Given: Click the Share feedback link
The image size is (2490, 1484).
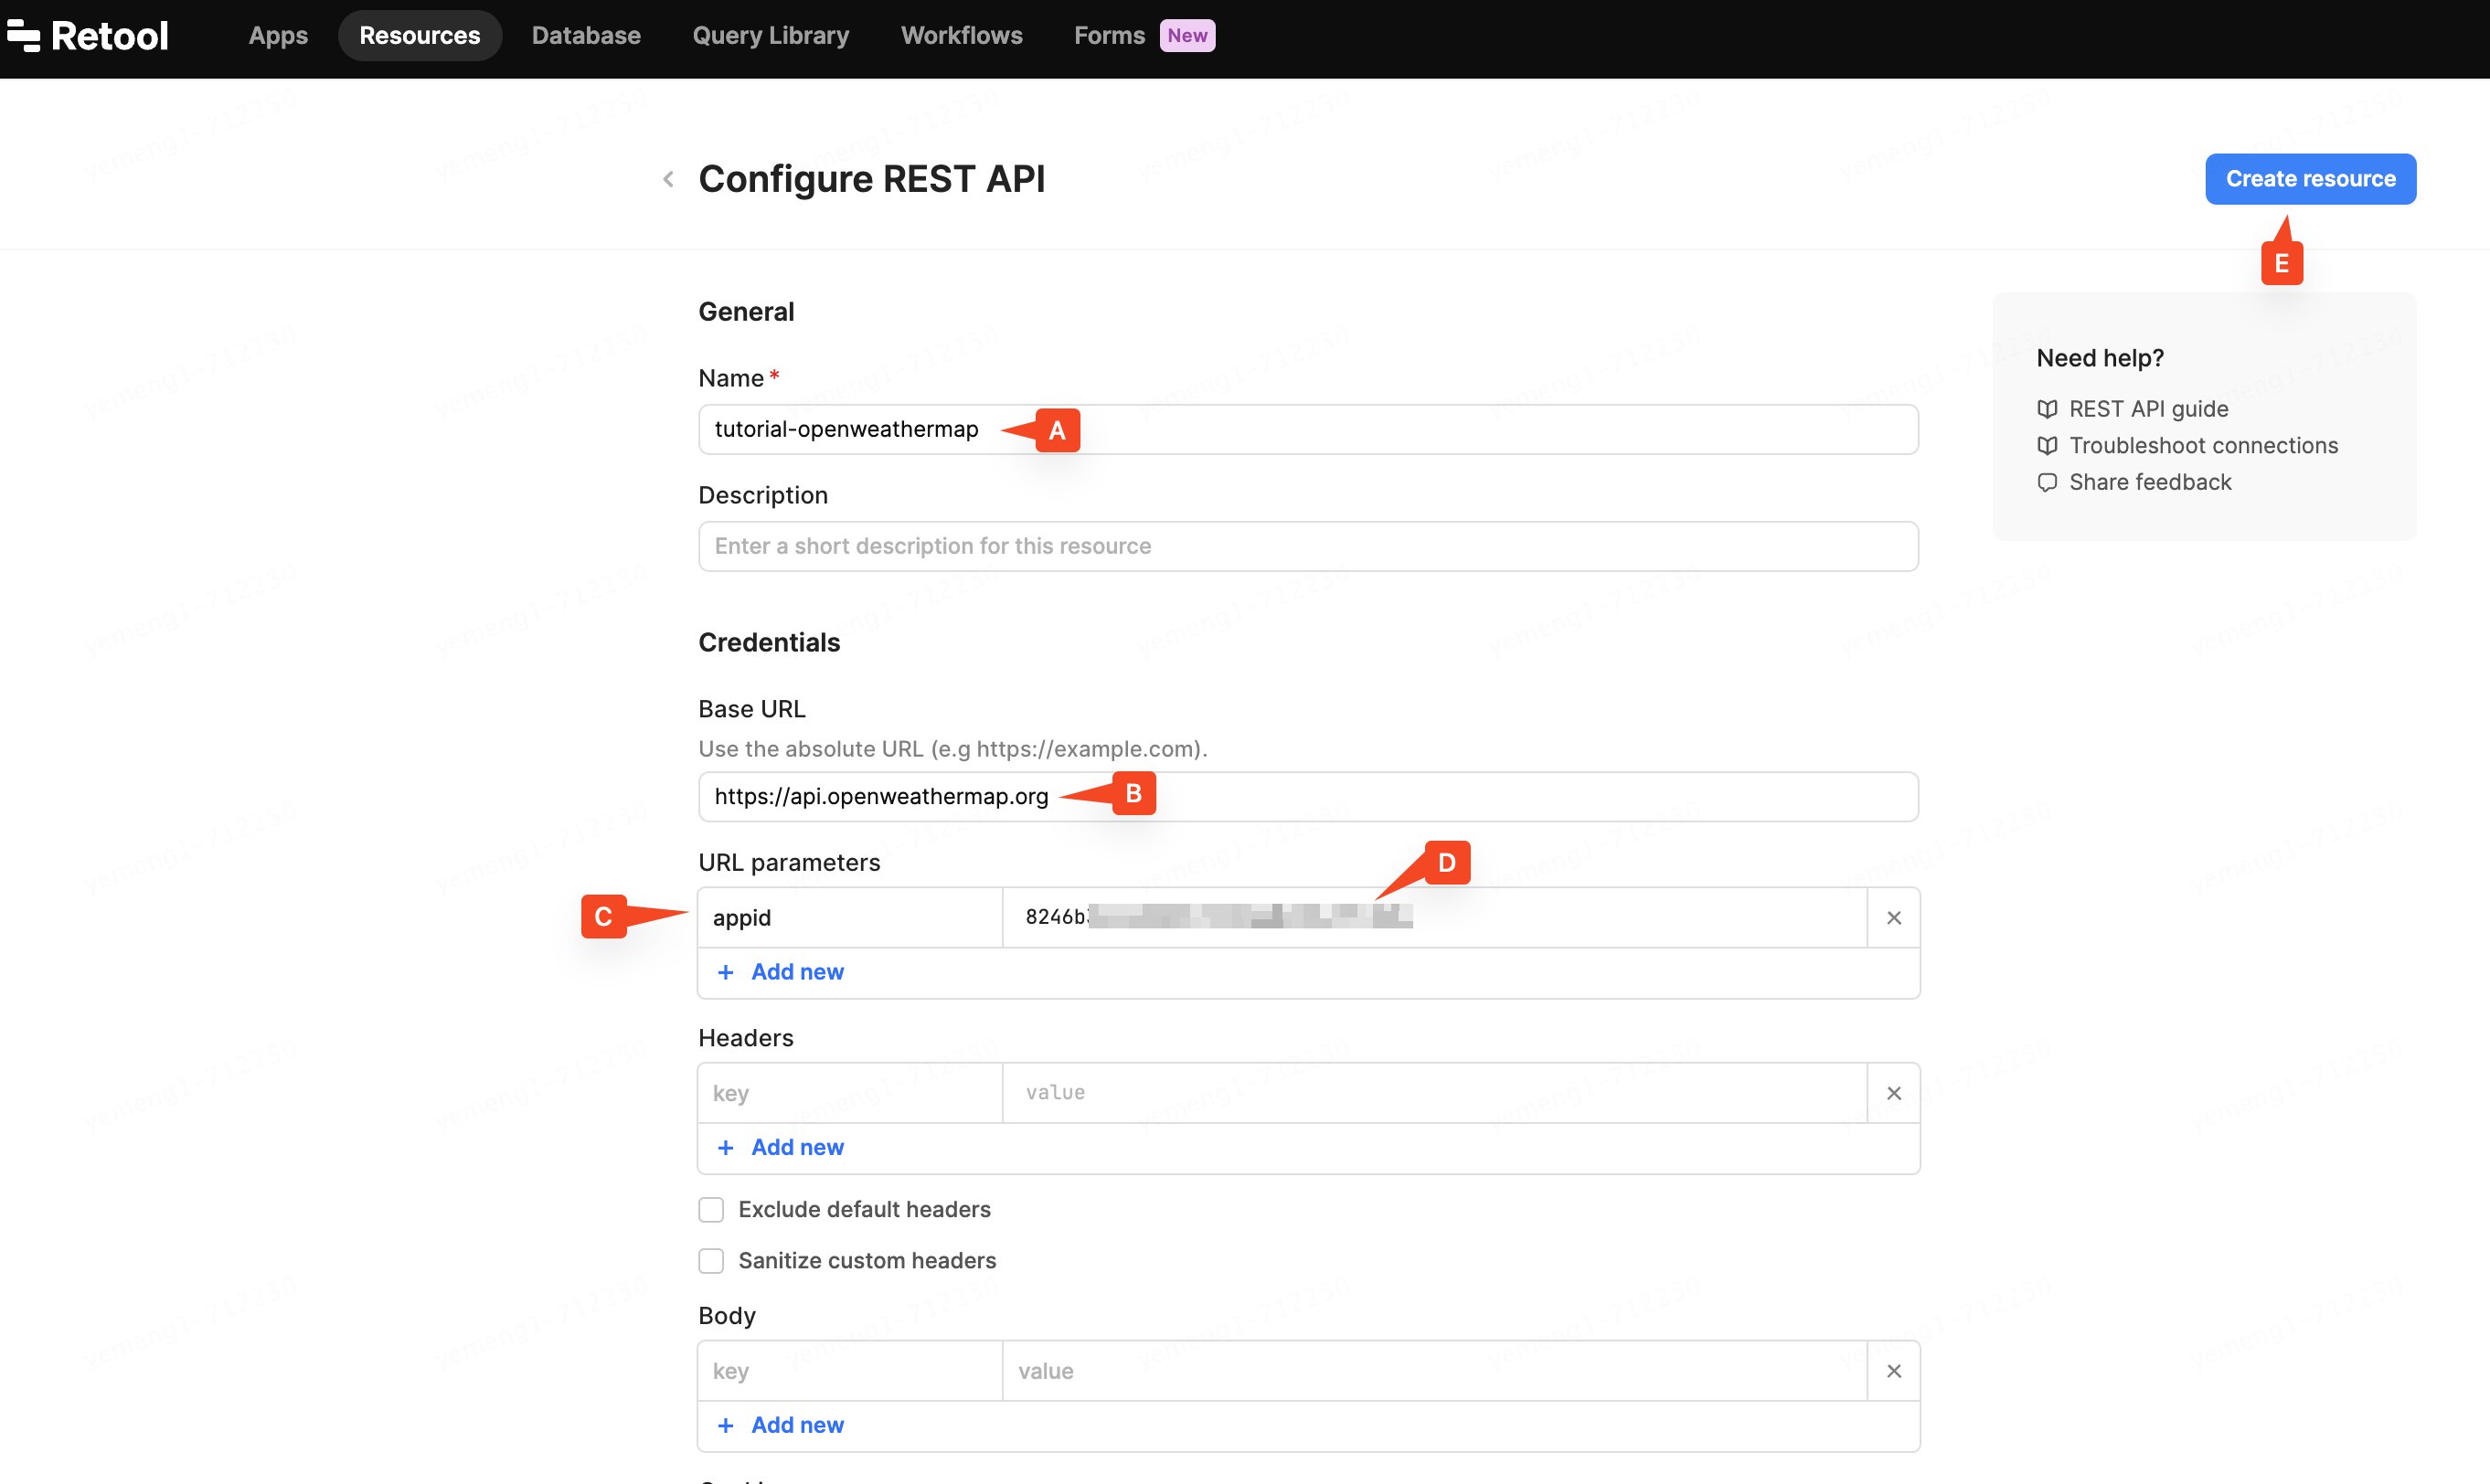Looking at the screenshot, I should tap(2149, 482).
